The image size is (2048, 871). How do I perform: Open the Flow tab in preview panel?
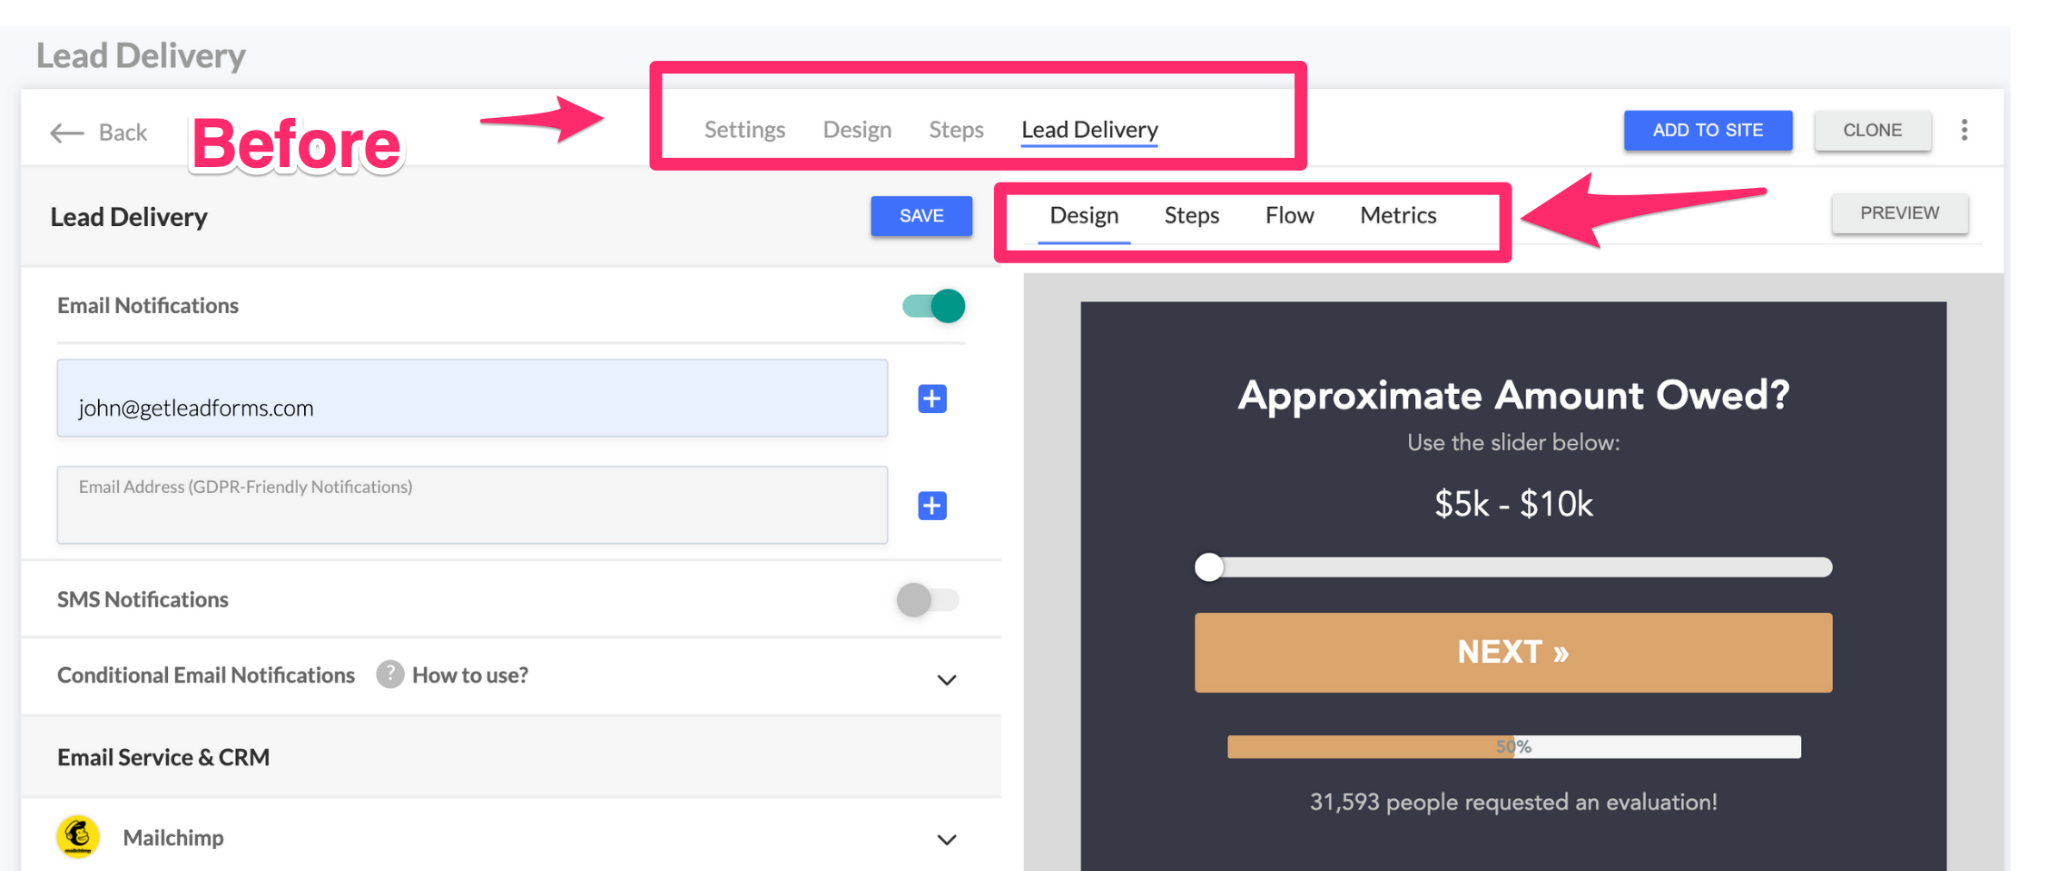pos(1289,216)
